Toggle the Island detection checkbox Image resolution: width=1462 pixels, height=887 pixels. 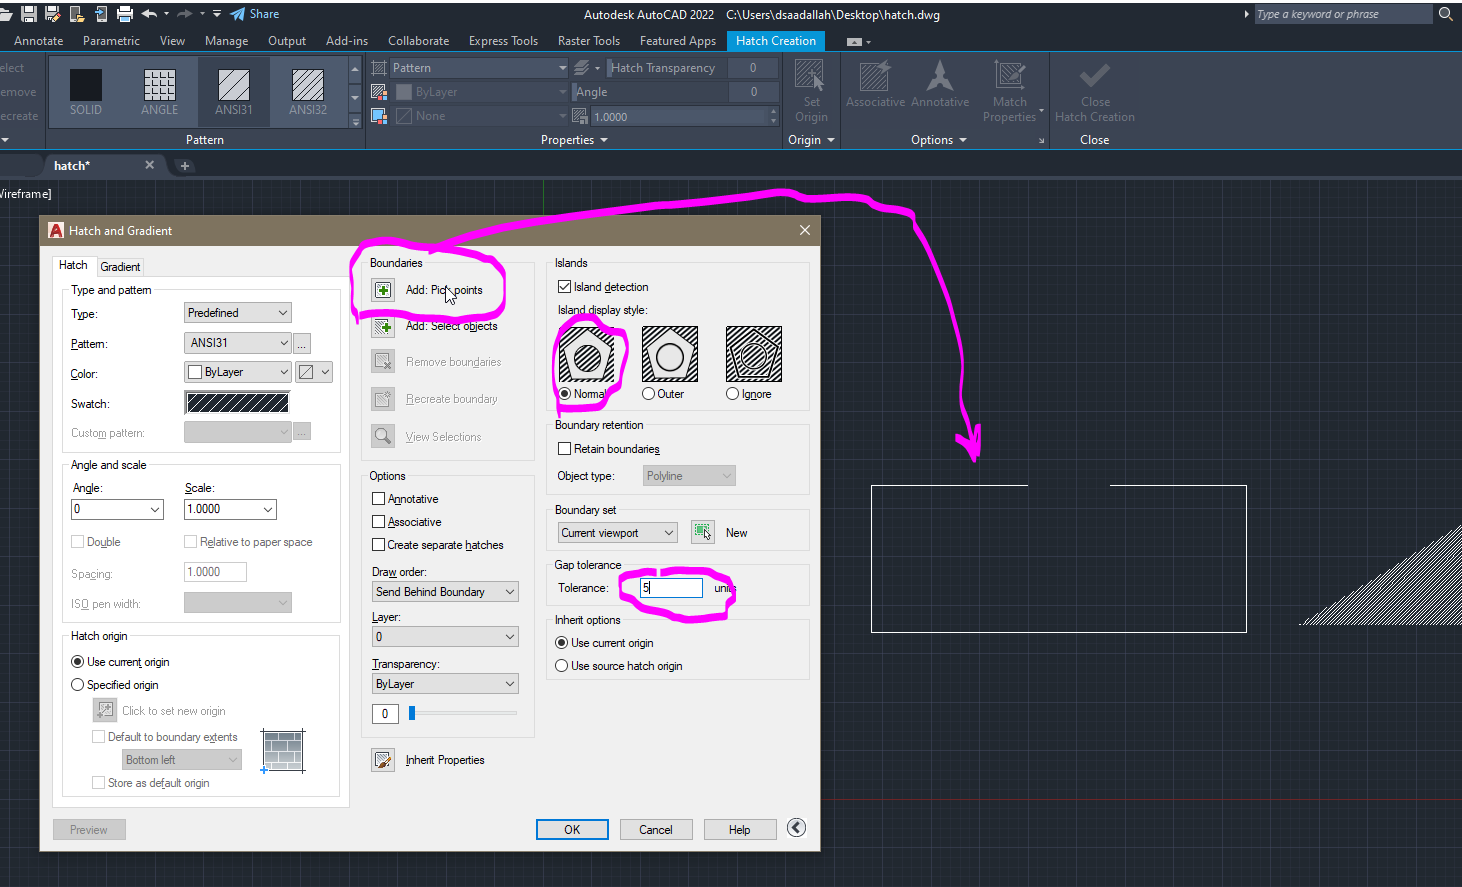[565, 286]
